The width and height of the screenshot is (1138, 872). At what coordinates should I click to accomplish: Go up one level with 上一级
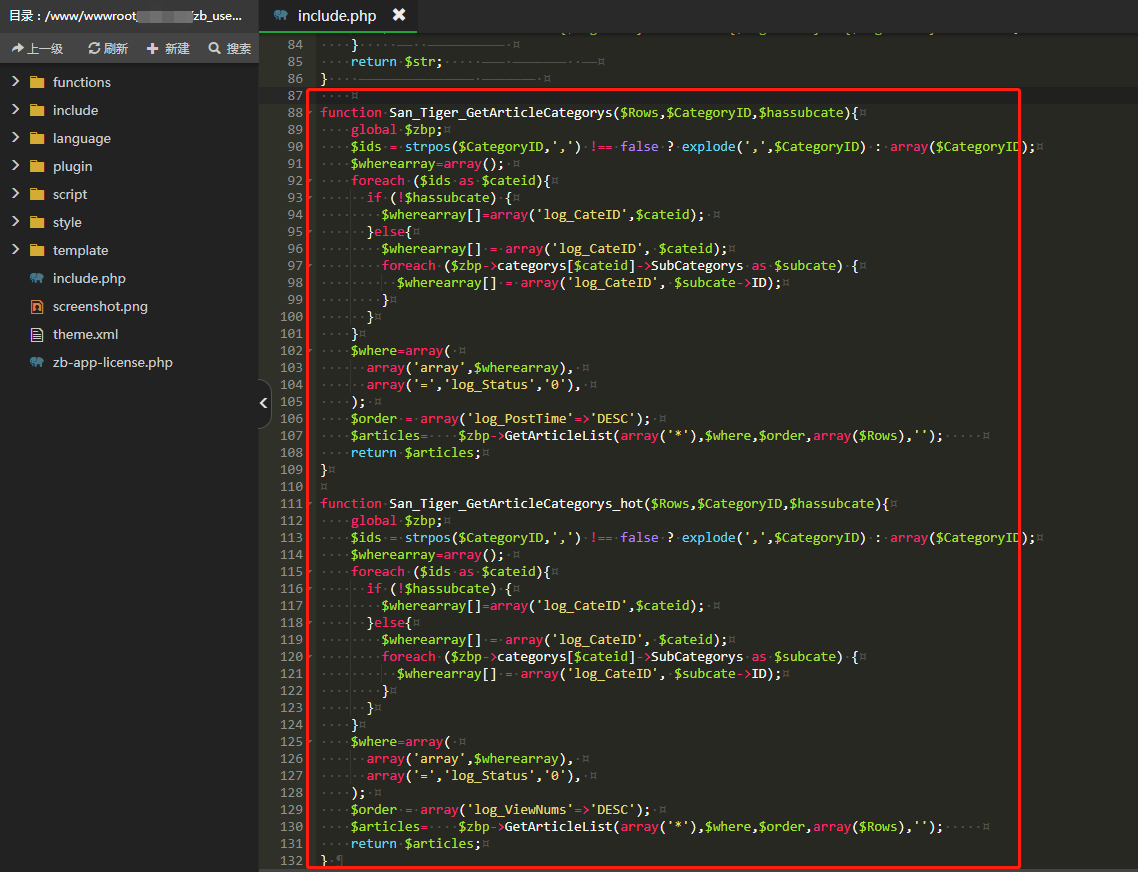(38, 49)
